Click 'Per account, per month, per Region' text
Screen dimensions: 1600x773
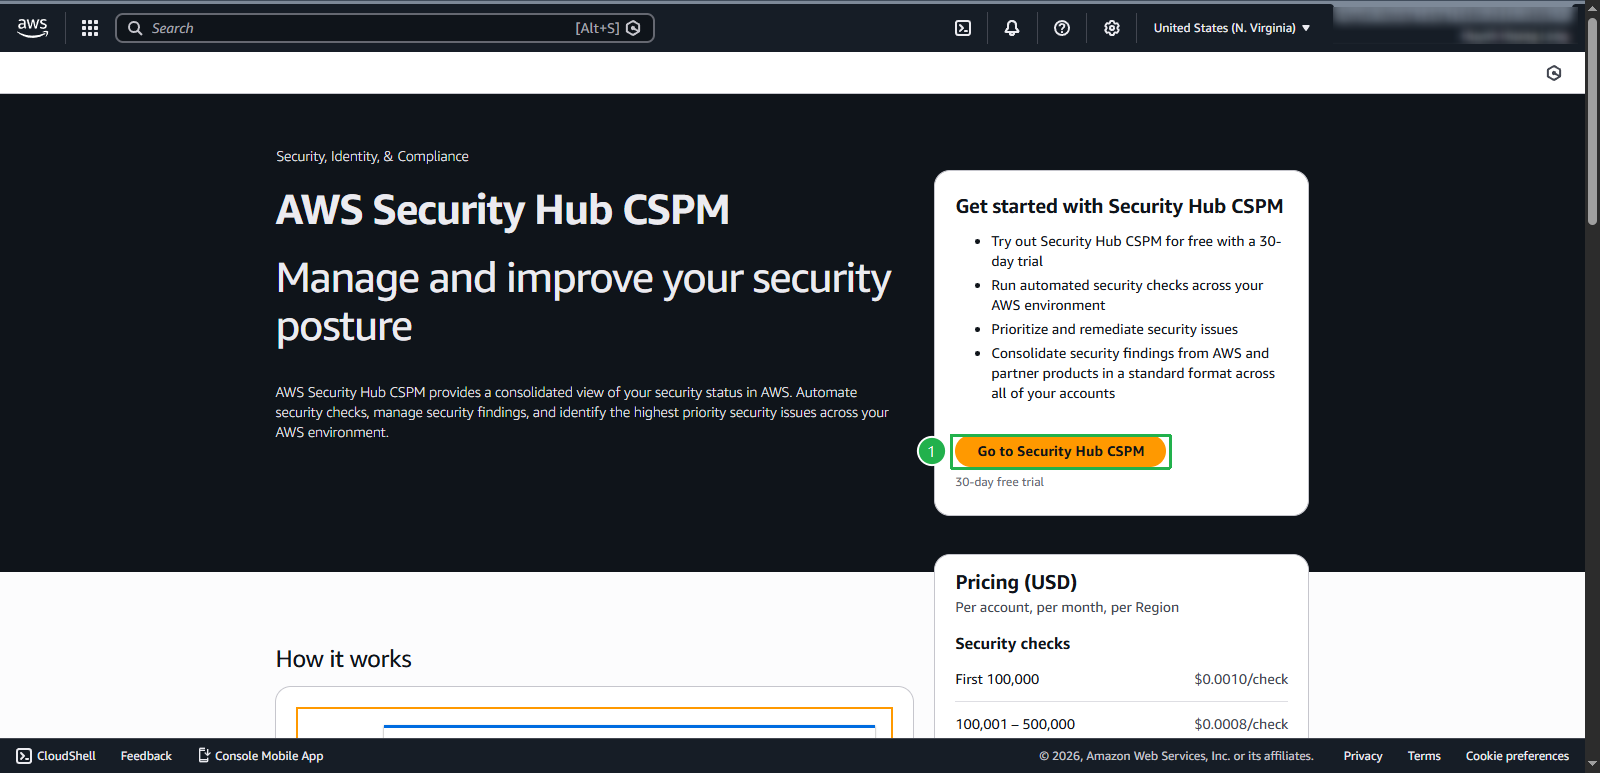[x=1067, y=607]
